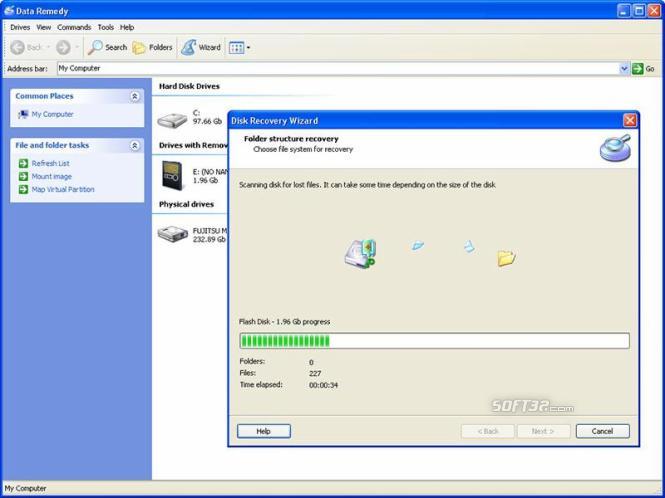665x498 pixels.
Task: Open the Forward history dropdown arrow
Action: 77,48
